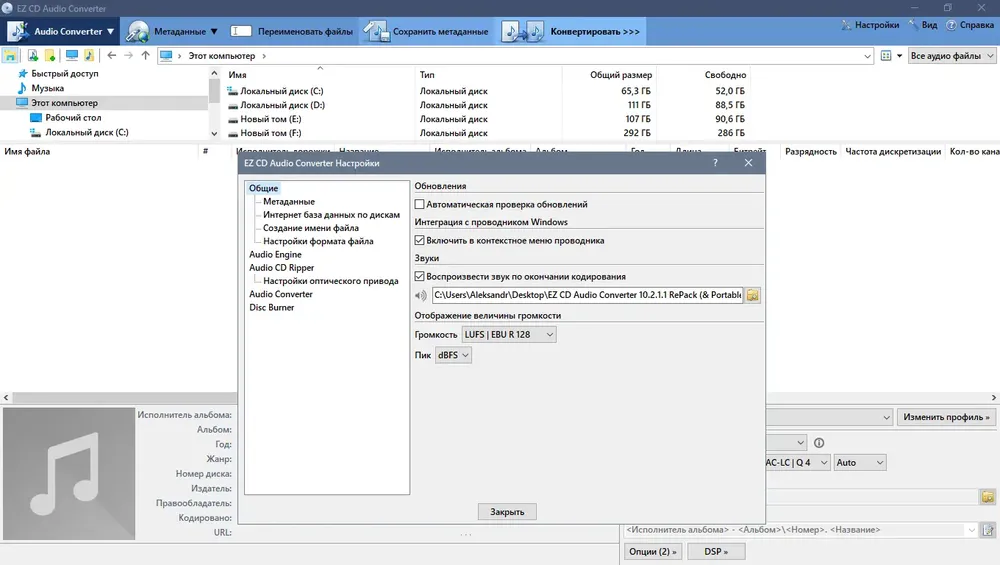Uncheck Включить в контекстное меню проводника
Image resolution: width=1000 pixels, height=565 pixels.
[419, 240]
